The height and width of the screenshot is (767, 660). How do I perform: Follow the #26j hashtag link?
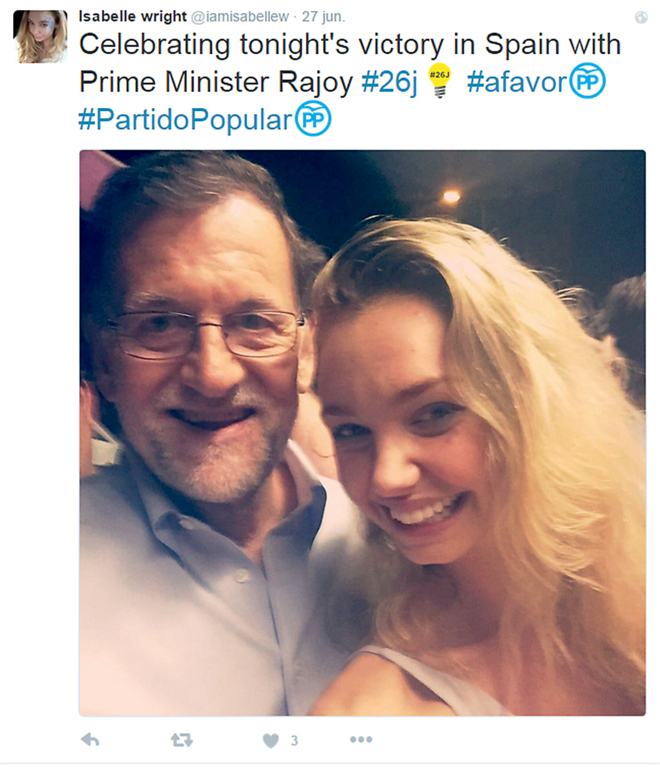tap(390, 82)
